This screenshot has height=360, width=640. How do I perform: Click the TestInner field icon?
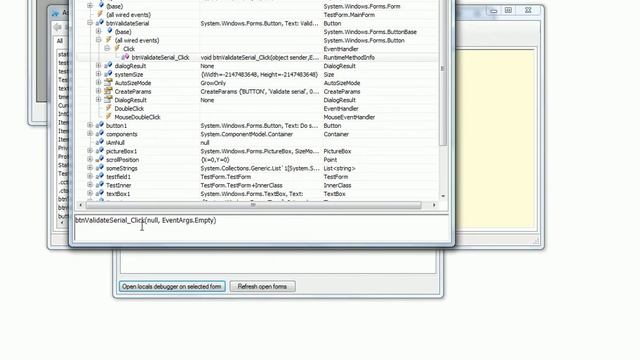pyautogui.click(x=100, y=185)
